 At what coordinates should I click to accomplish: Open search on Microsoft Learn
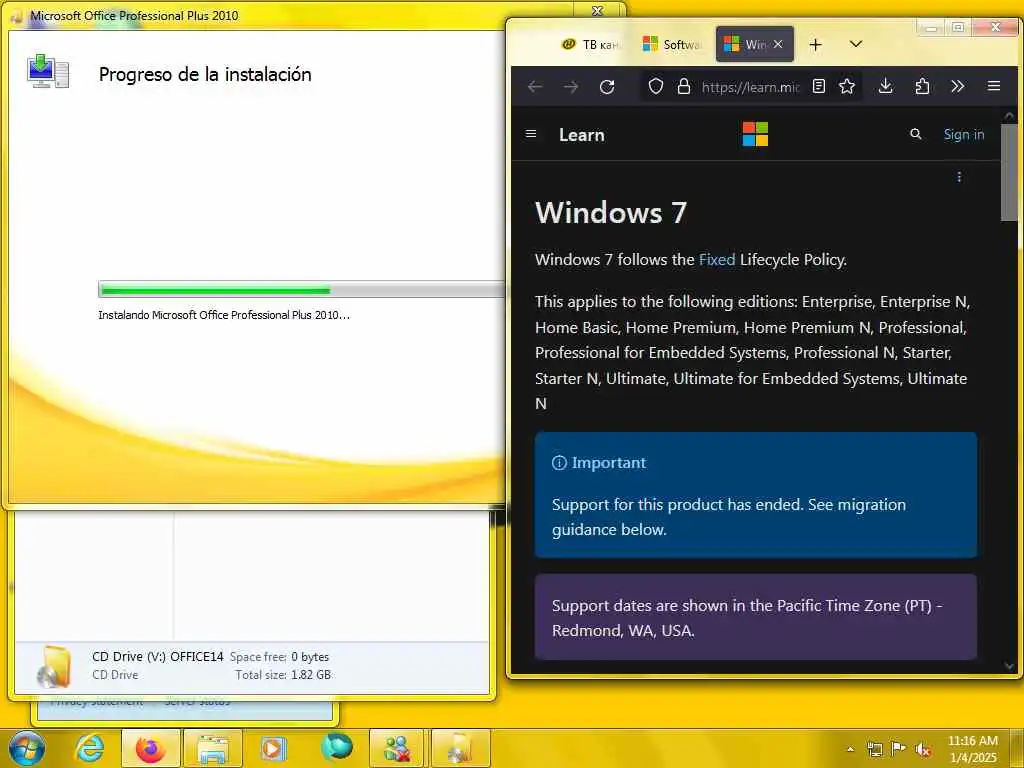coord(916,134)
